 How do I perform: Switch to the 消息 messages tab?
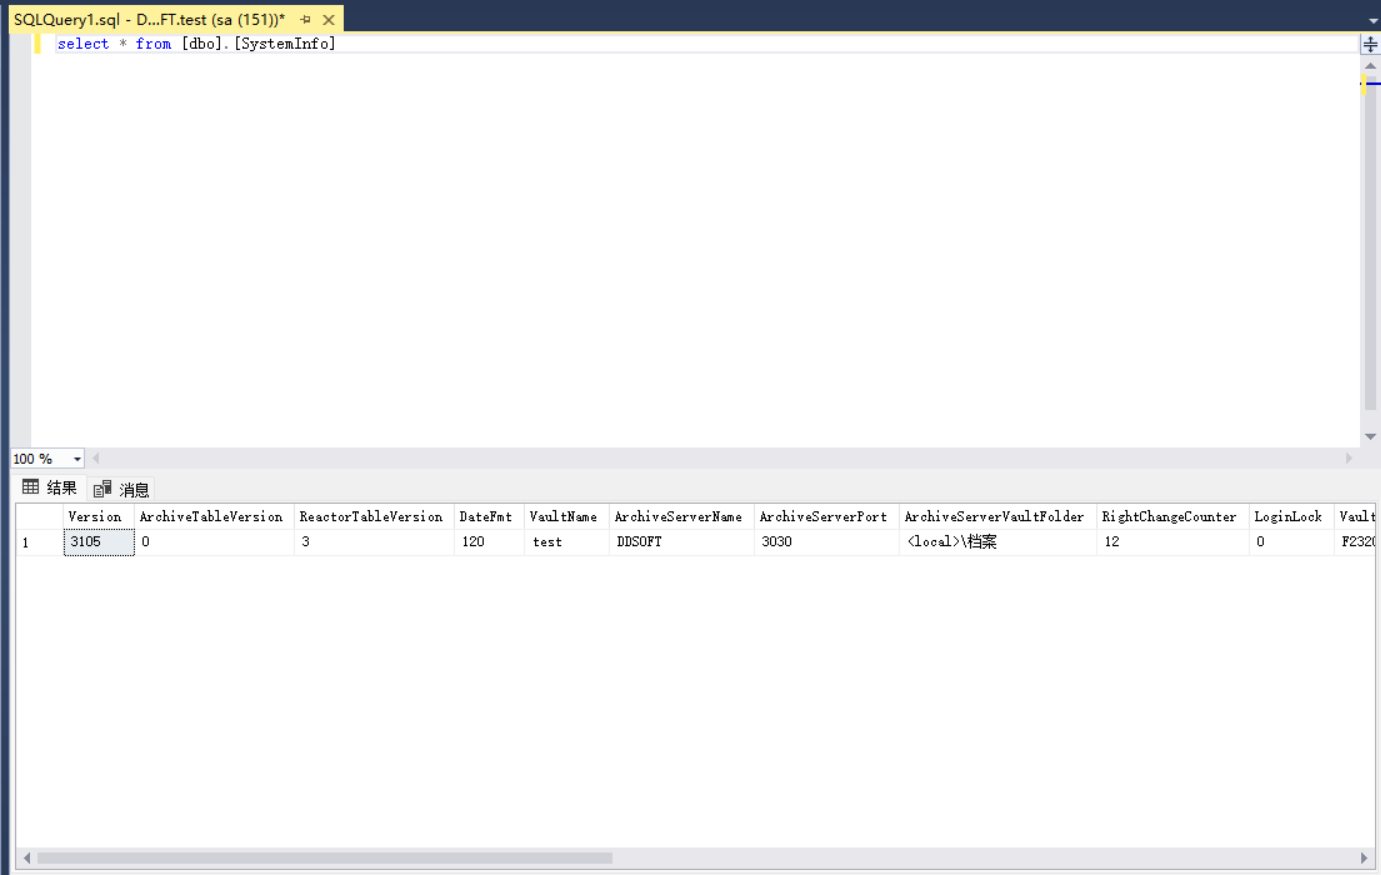(122, 489)
